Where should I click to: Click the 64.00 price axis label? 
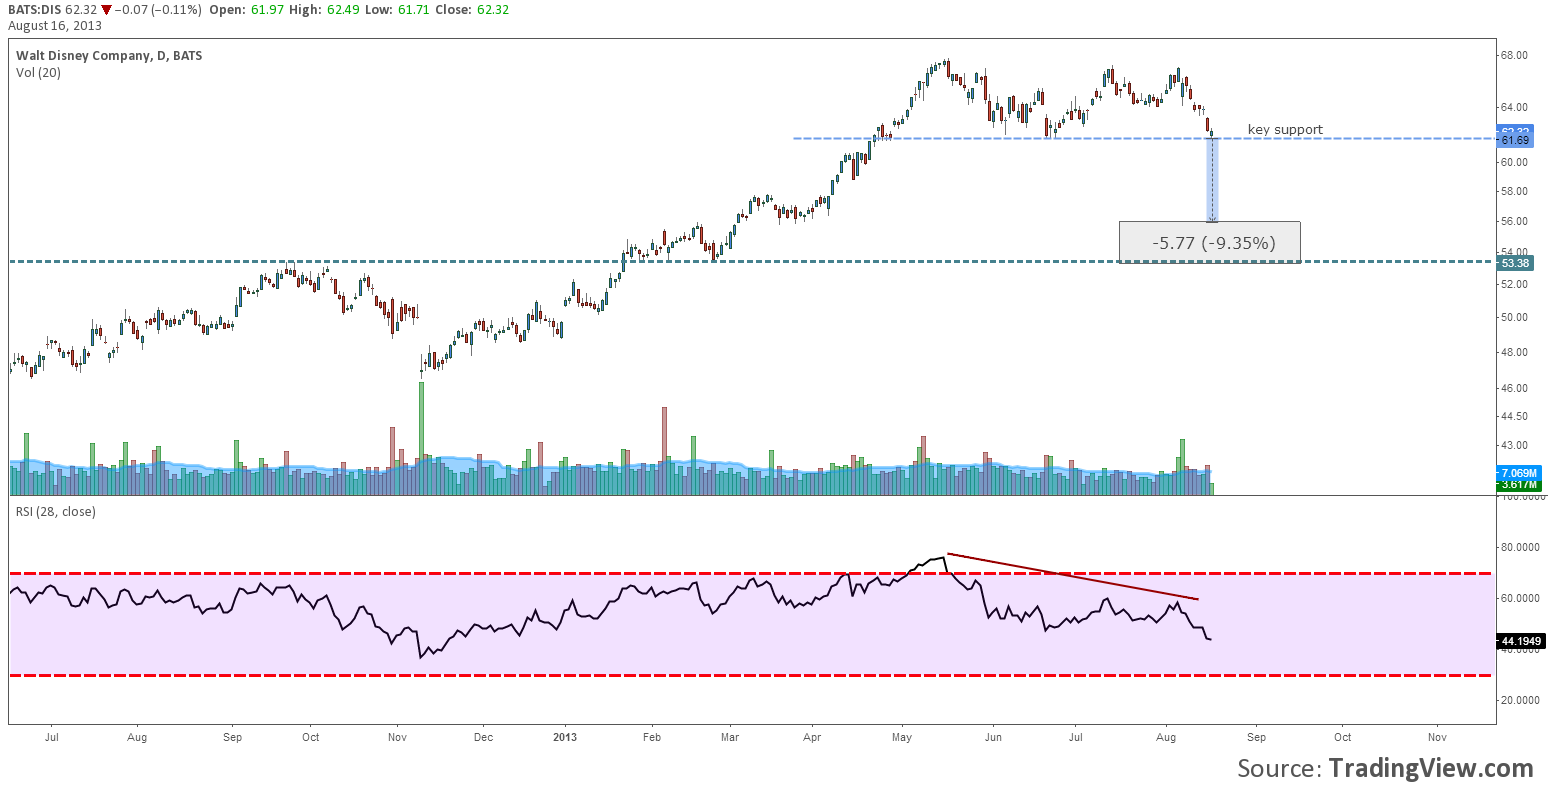(1514, 107)
